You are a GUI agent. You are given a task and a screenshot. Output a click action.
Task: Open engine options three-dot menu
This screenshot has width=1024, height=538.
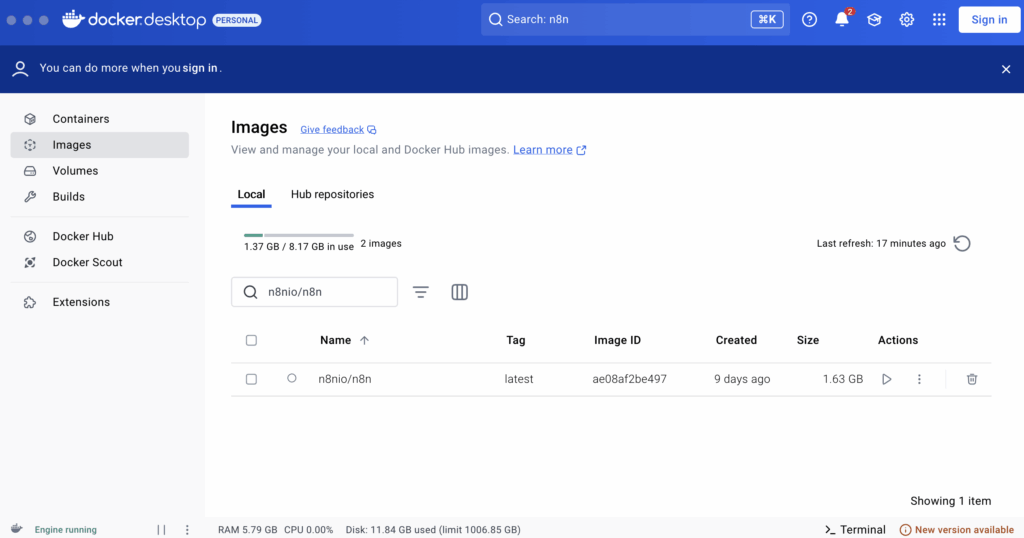click(x=187, y=530)
